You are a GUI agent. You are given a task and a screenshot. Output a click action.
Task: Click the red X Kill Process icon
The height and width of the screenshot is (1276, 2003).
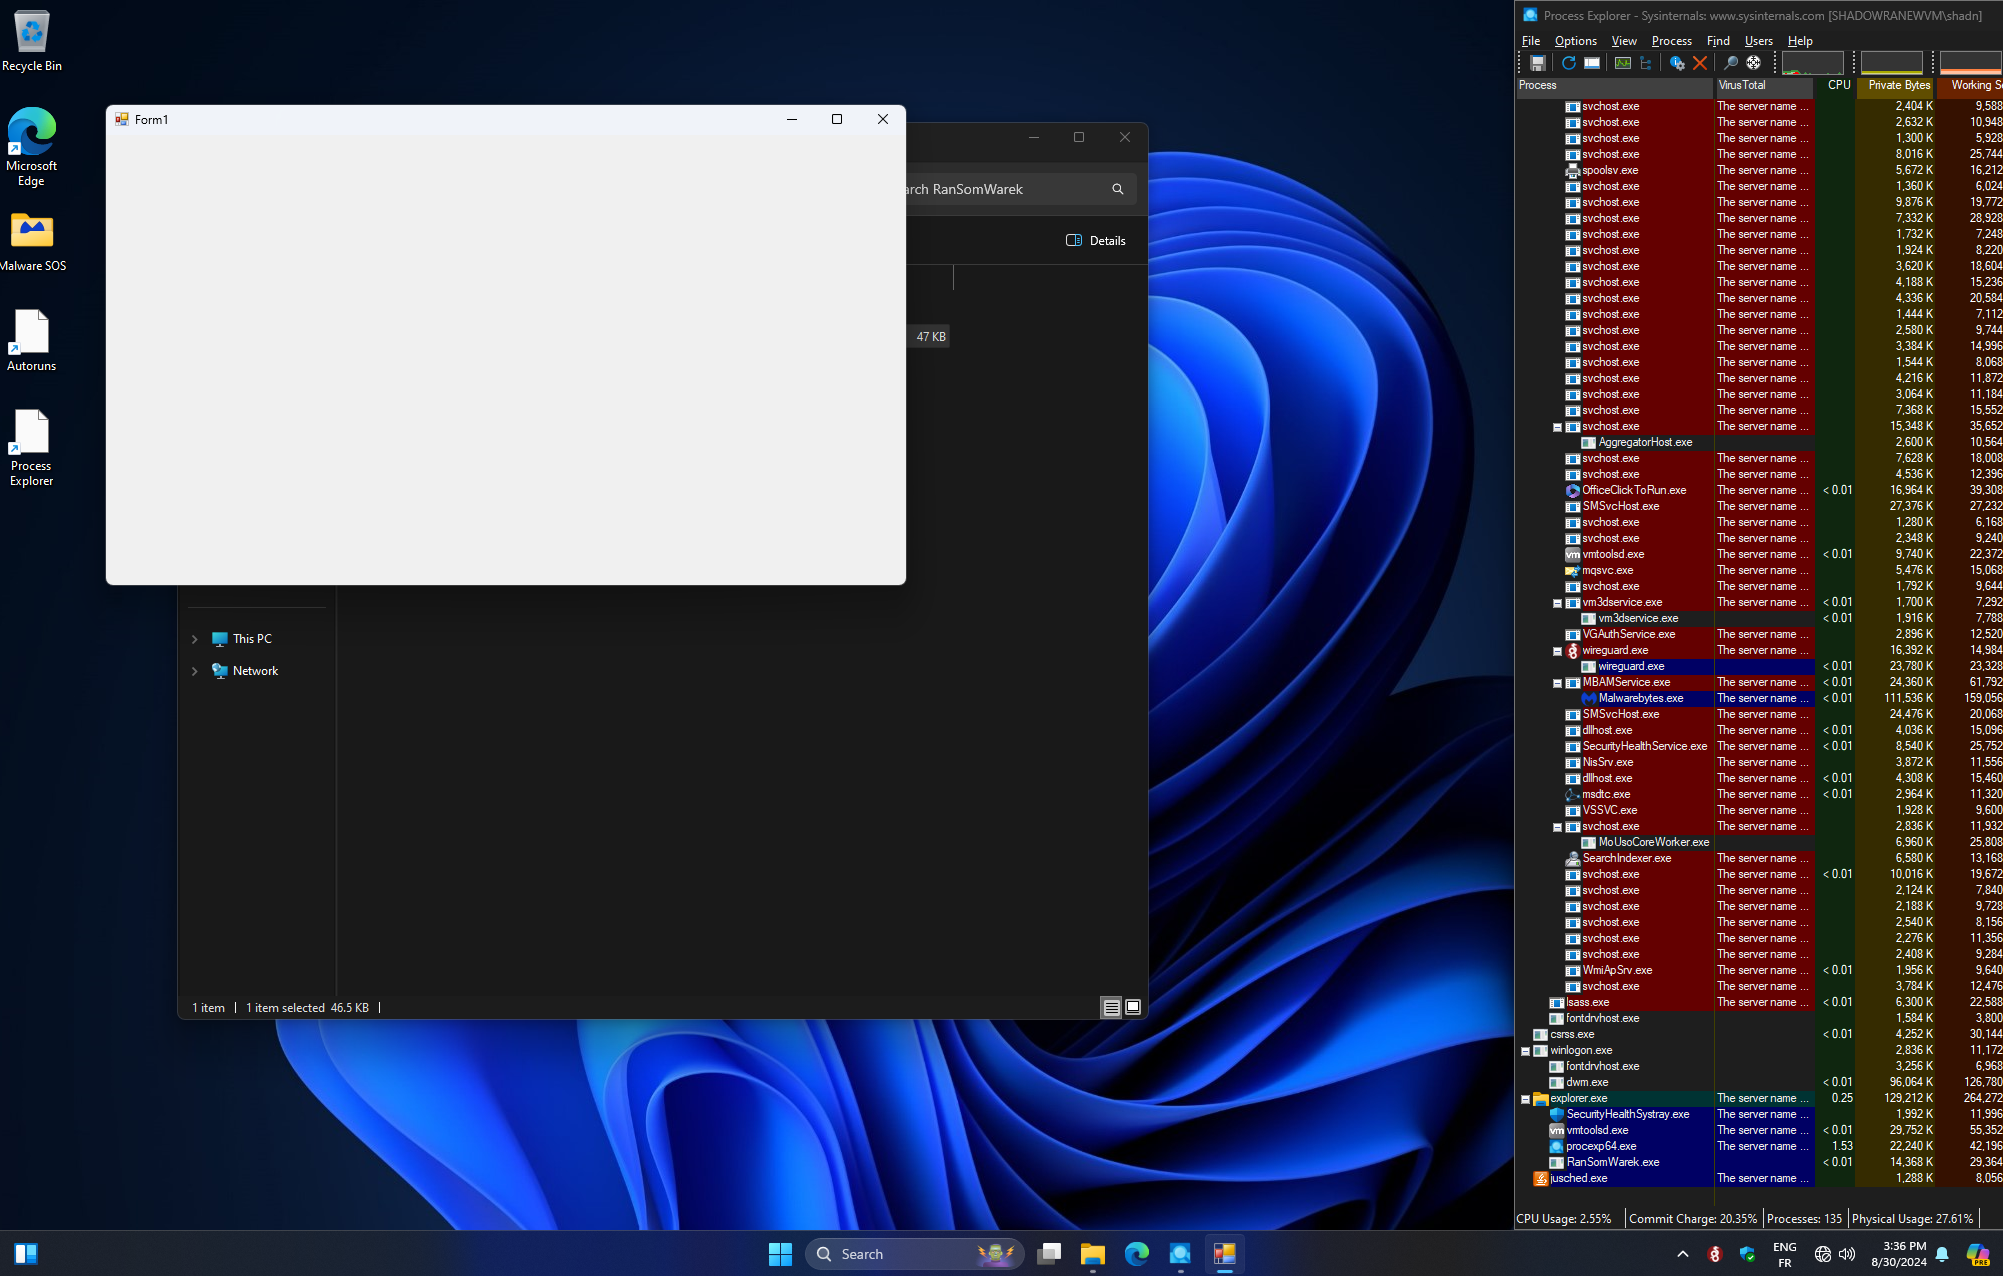click(x=1700, y=63)
